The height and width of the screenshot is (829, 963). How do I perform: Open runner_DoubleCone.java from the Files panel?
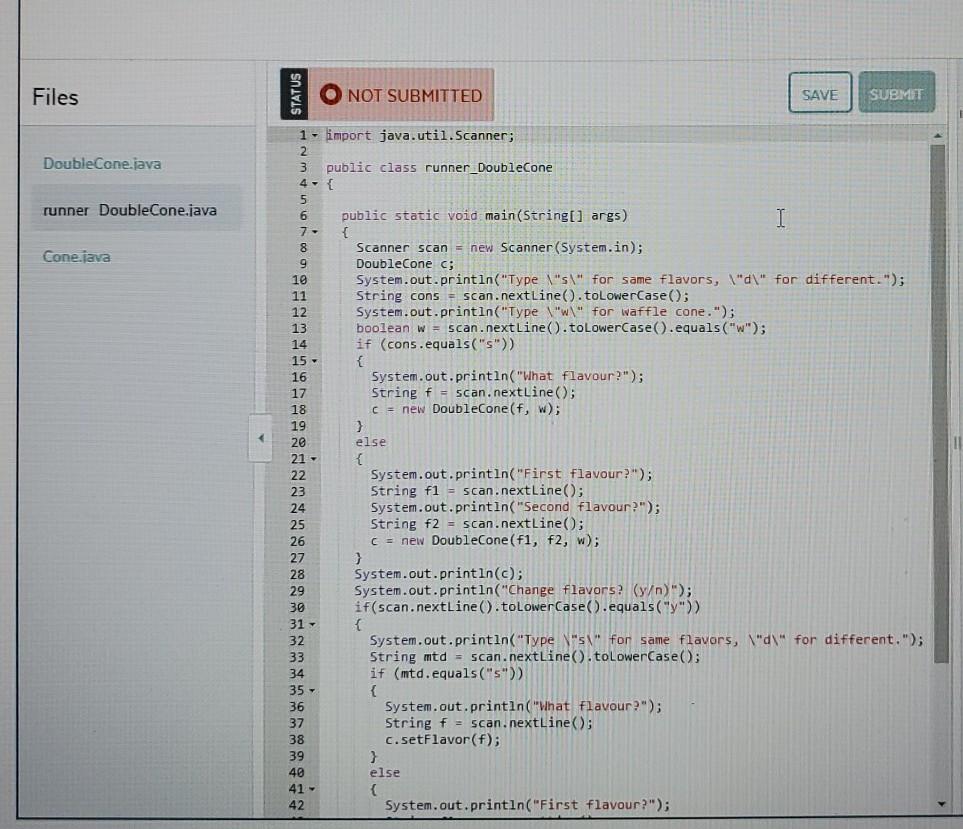(x=129, y=210)
